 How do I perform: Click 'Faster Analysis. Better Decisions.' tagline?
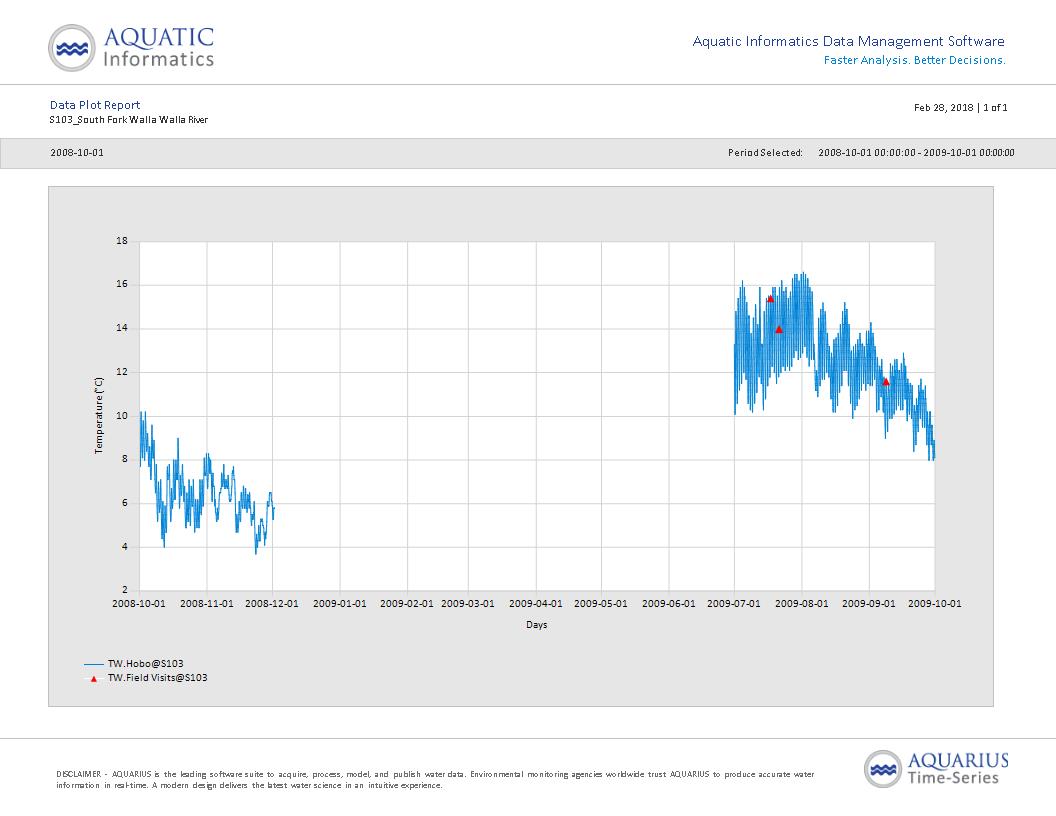tap(915, 60)
